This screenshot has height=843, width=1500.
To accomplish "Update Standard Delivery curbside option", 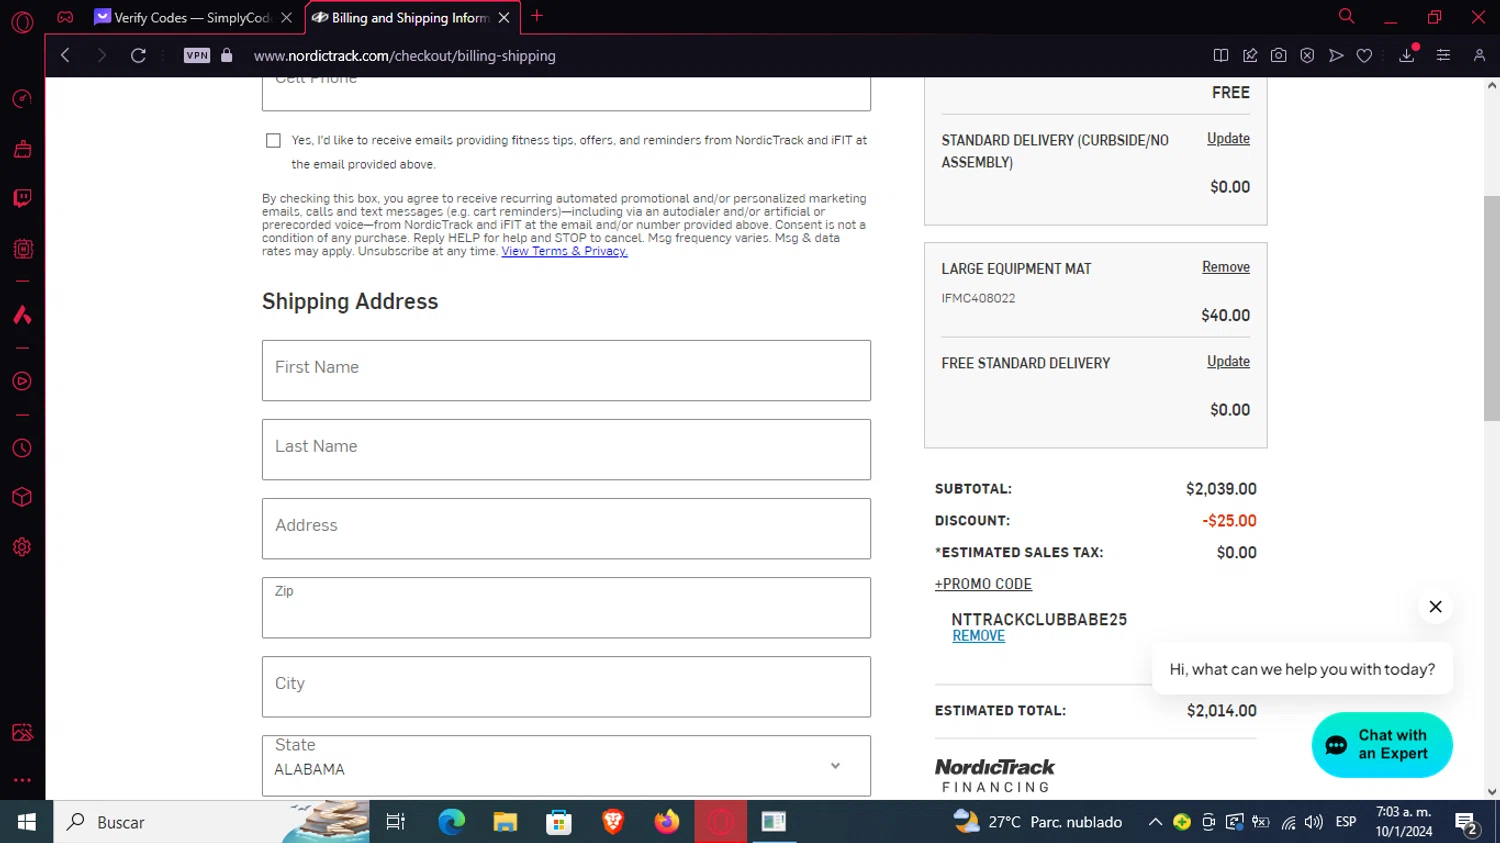I will coord(1228,139).
